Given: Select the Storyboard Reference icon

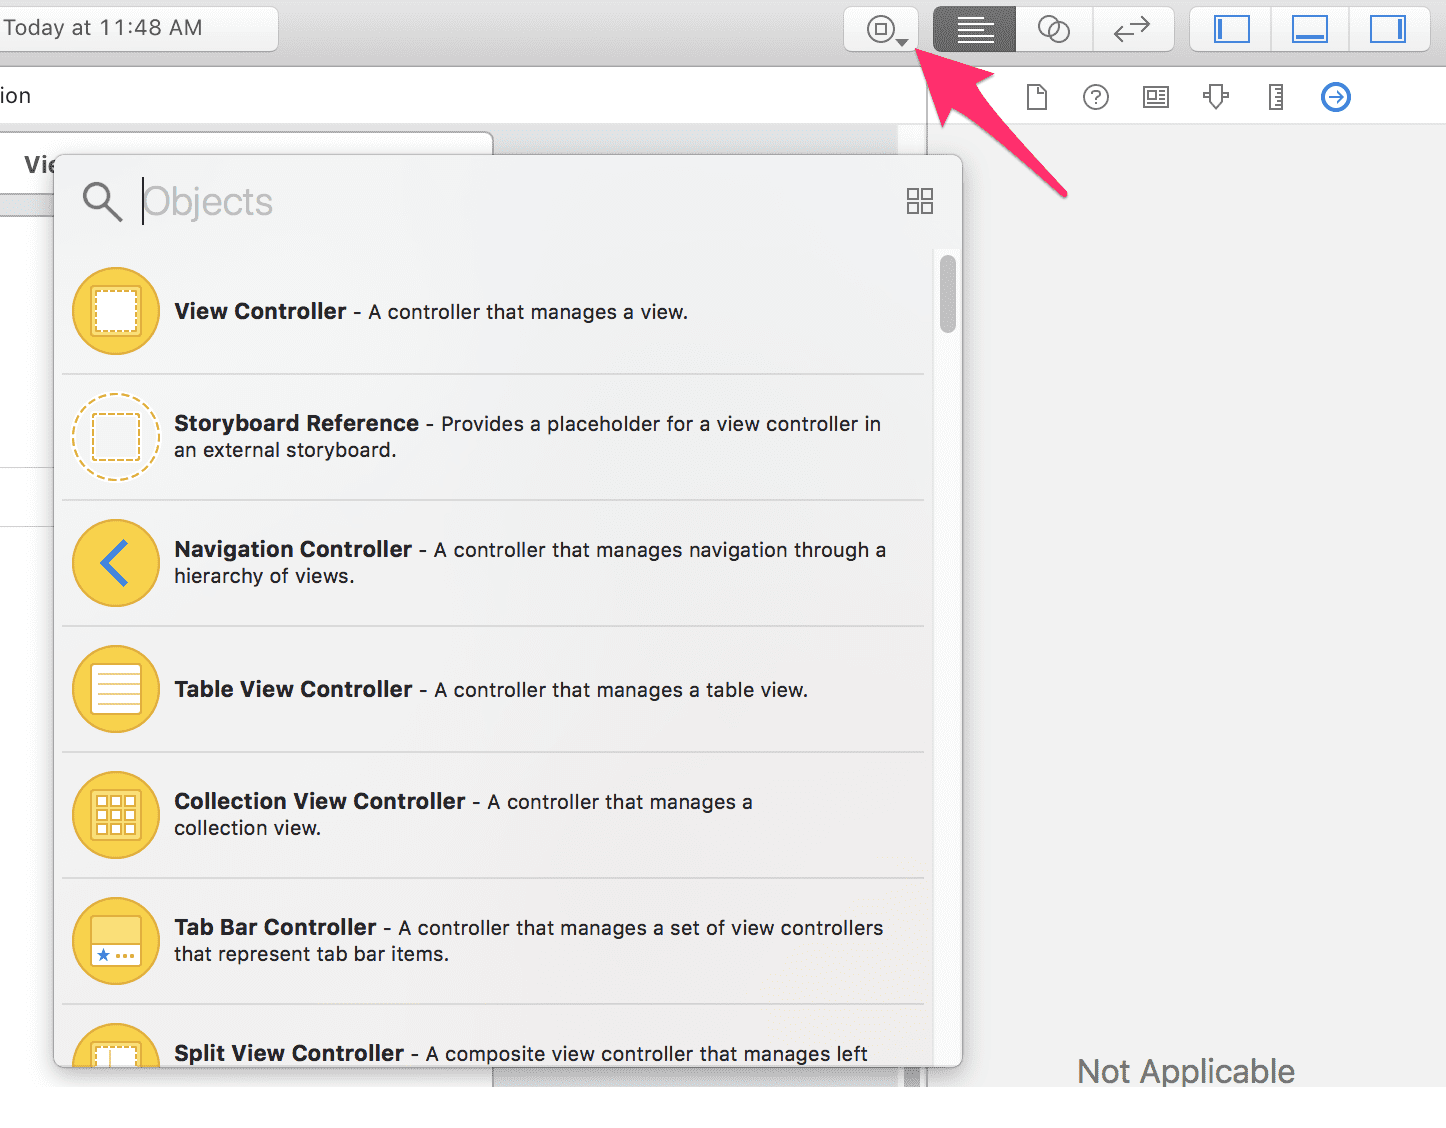Looking at the screenshot, I should (x=116, y=437).
